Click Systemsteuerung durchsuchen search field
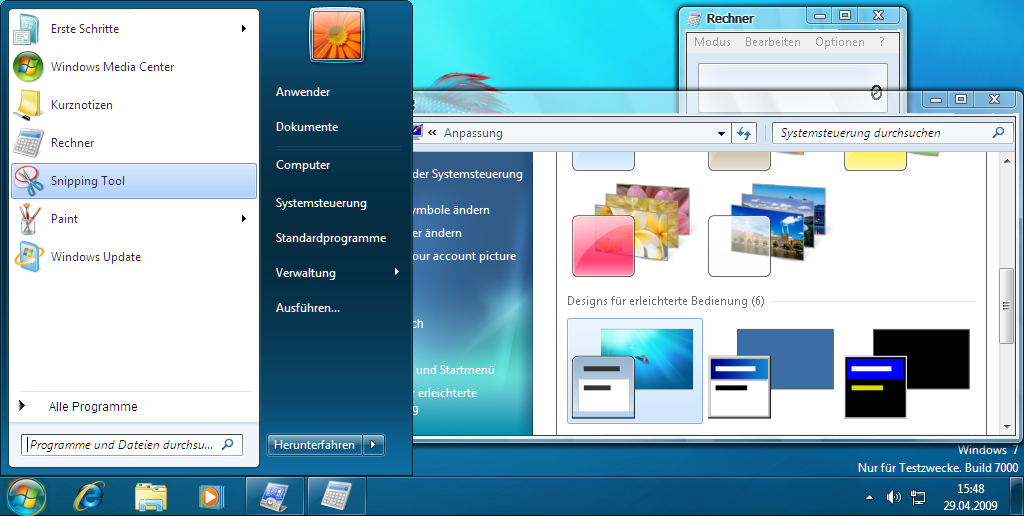The image size is (1024, 516). tap(892, 133)
